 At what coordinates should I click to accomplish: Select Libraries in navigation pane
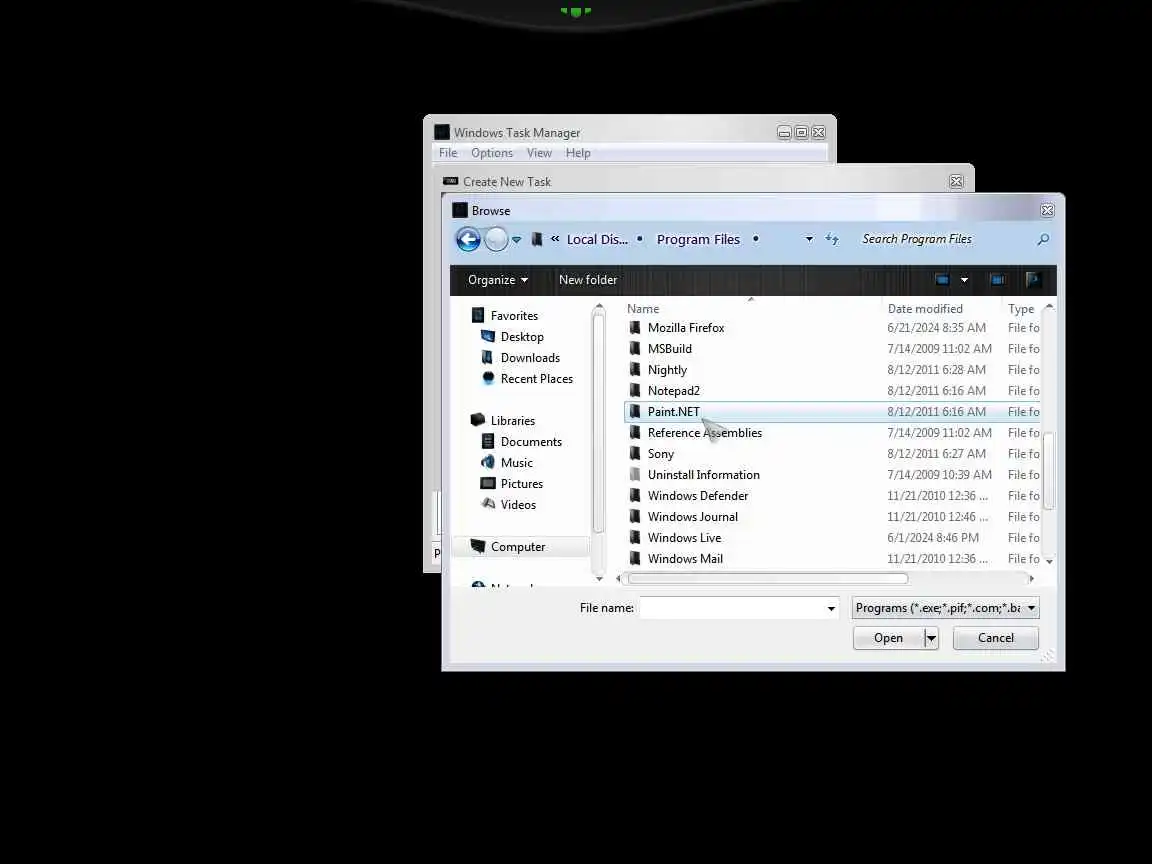[x=512, y=421]
